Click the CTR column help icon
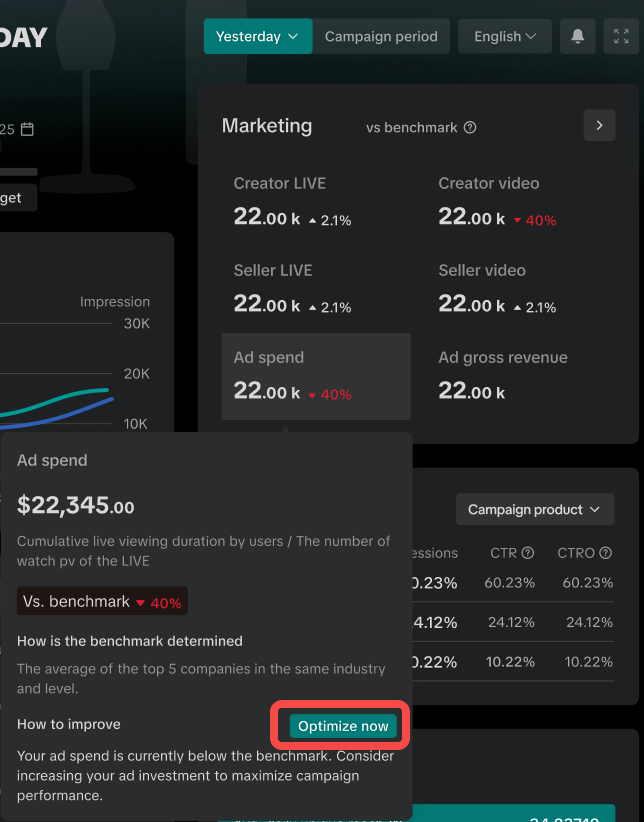 tap(527, 553)
